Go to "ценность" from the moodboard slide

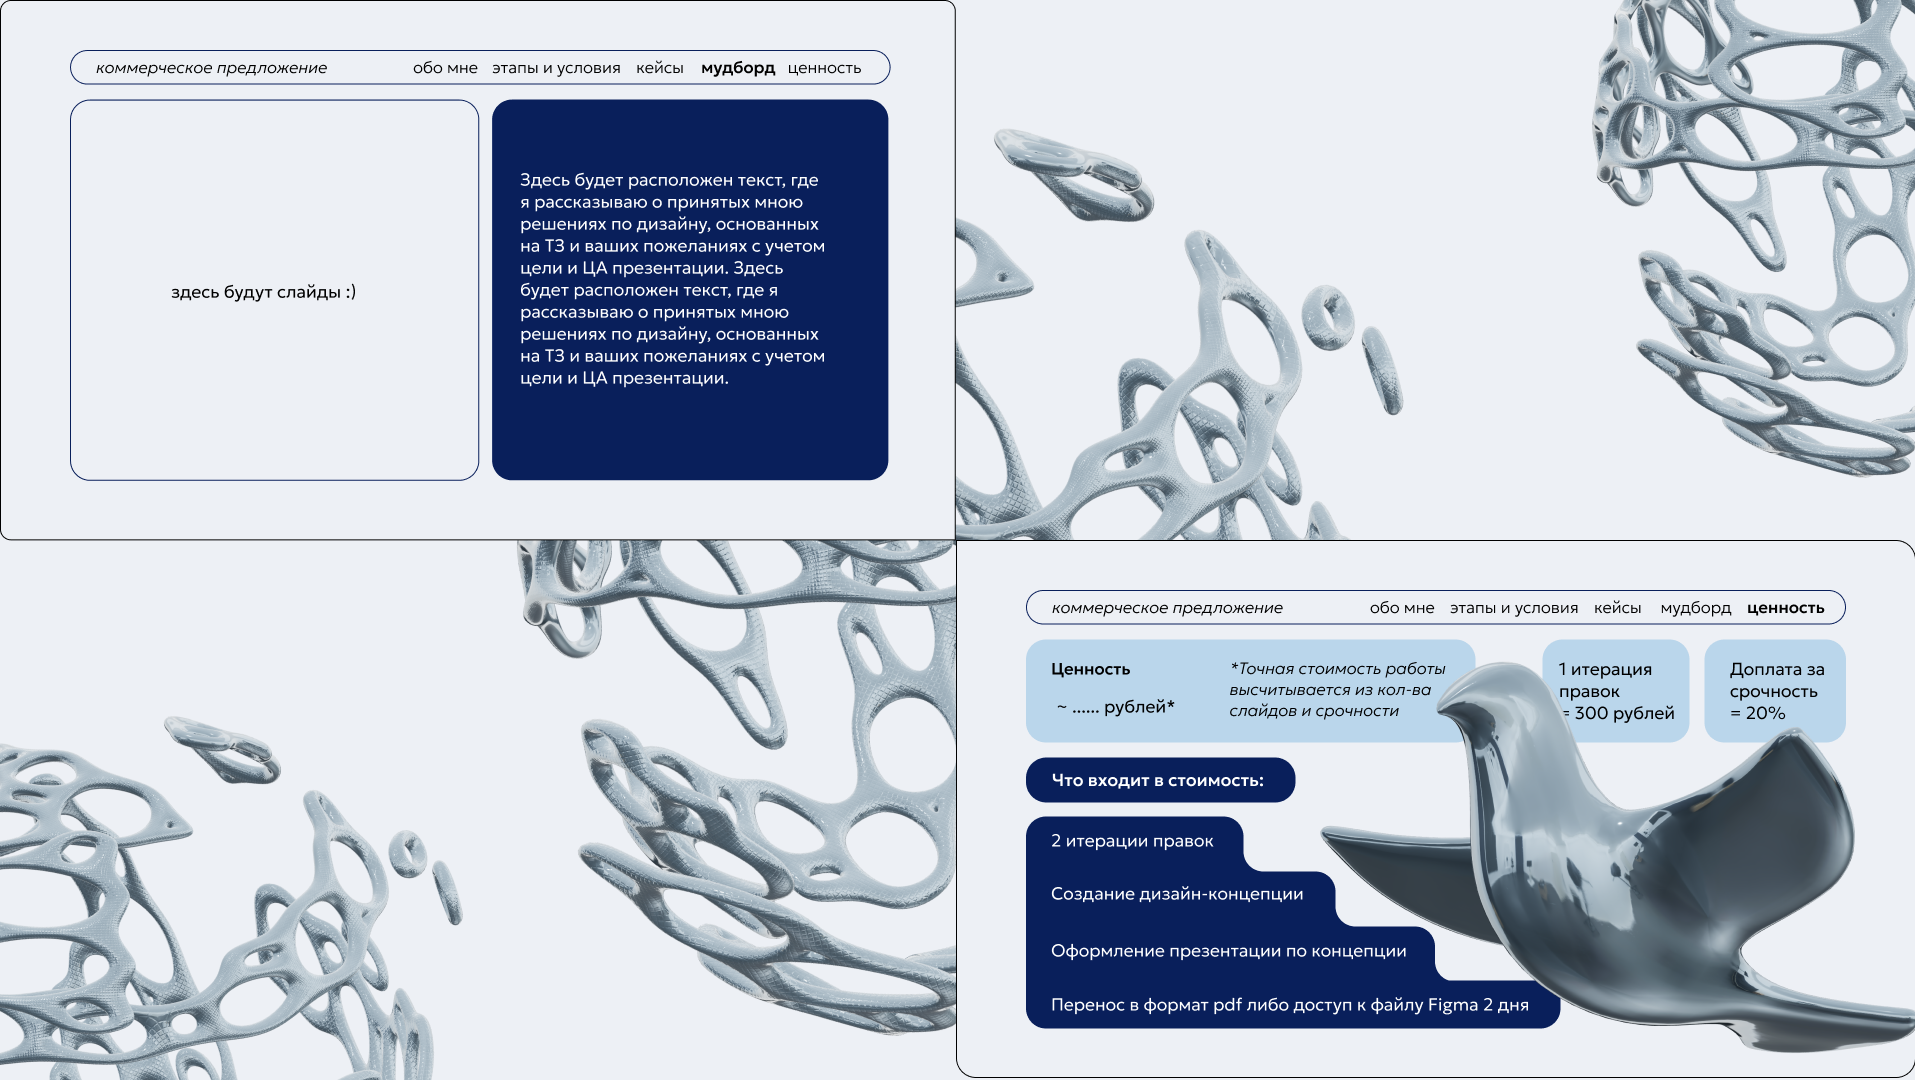click(824, 68)
